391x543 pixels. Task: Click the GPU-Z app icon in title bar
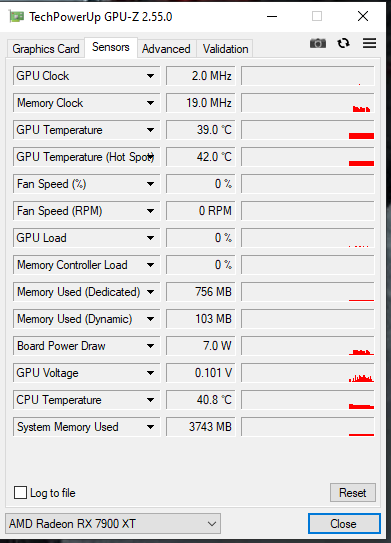[17, 16]
